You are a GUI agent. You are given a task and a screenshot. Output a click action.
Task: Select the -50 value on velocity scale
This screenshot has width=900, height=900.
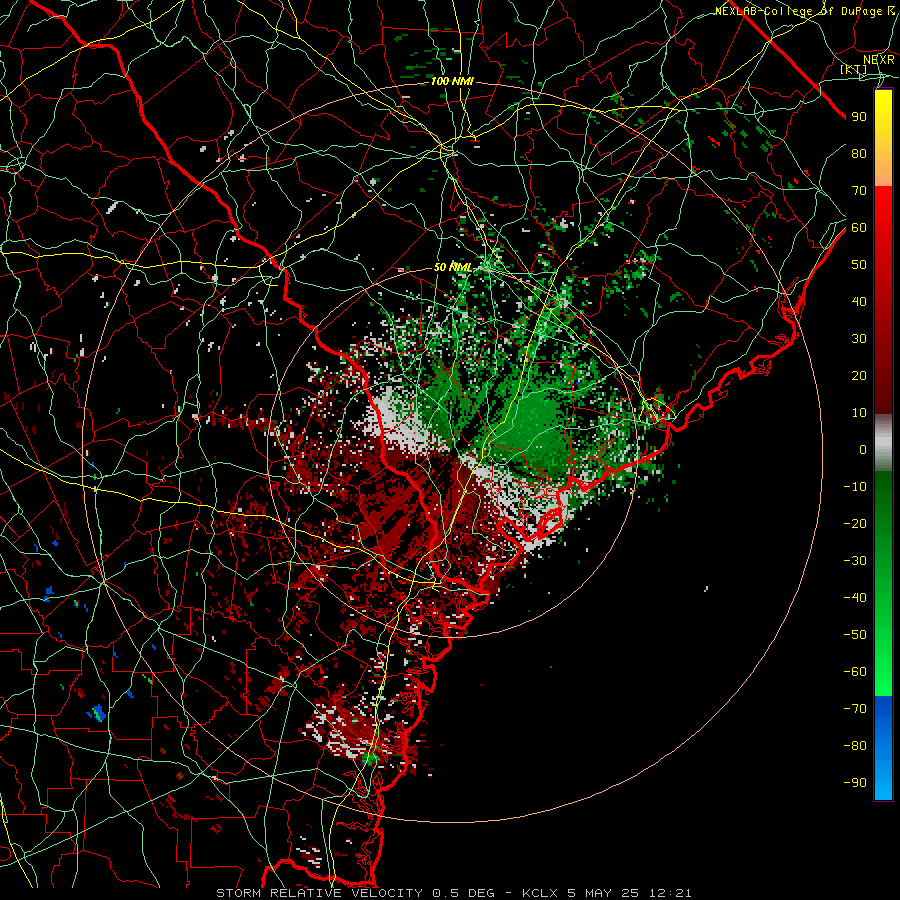pyautogui.click(x=855, y=635)
